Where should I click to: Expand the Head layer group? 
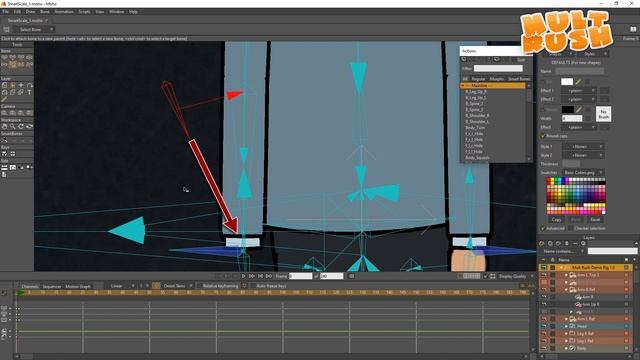(566, 327)
